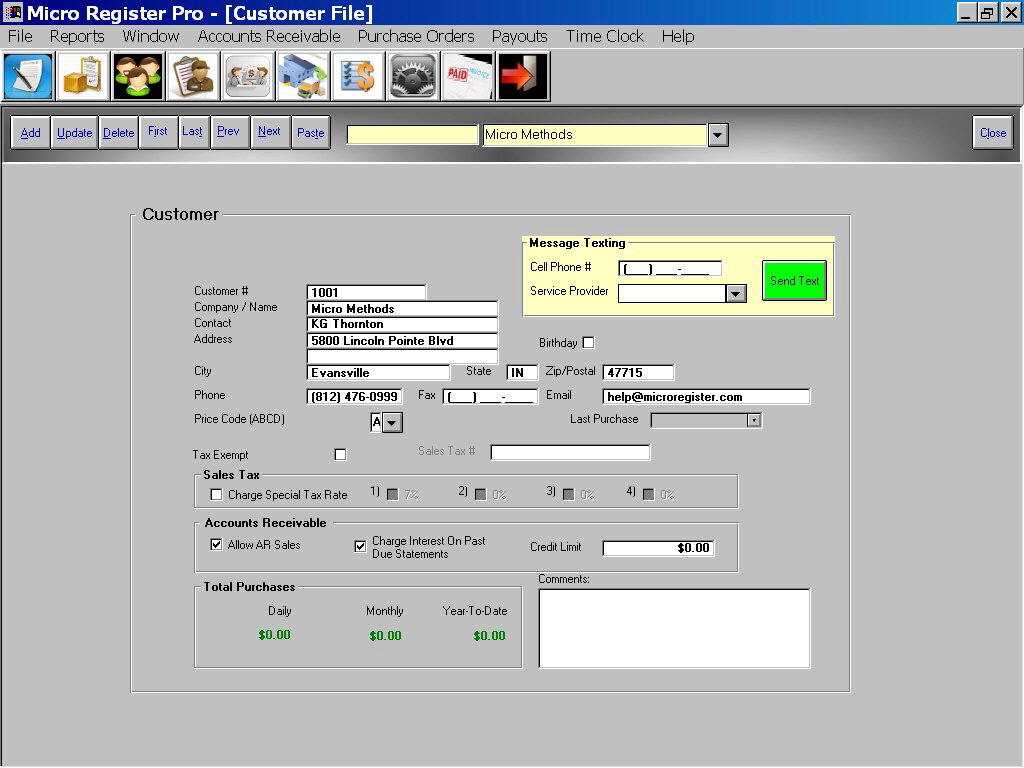Open the customers group icon
The image size is (1024, 768).
click(138, 76)
